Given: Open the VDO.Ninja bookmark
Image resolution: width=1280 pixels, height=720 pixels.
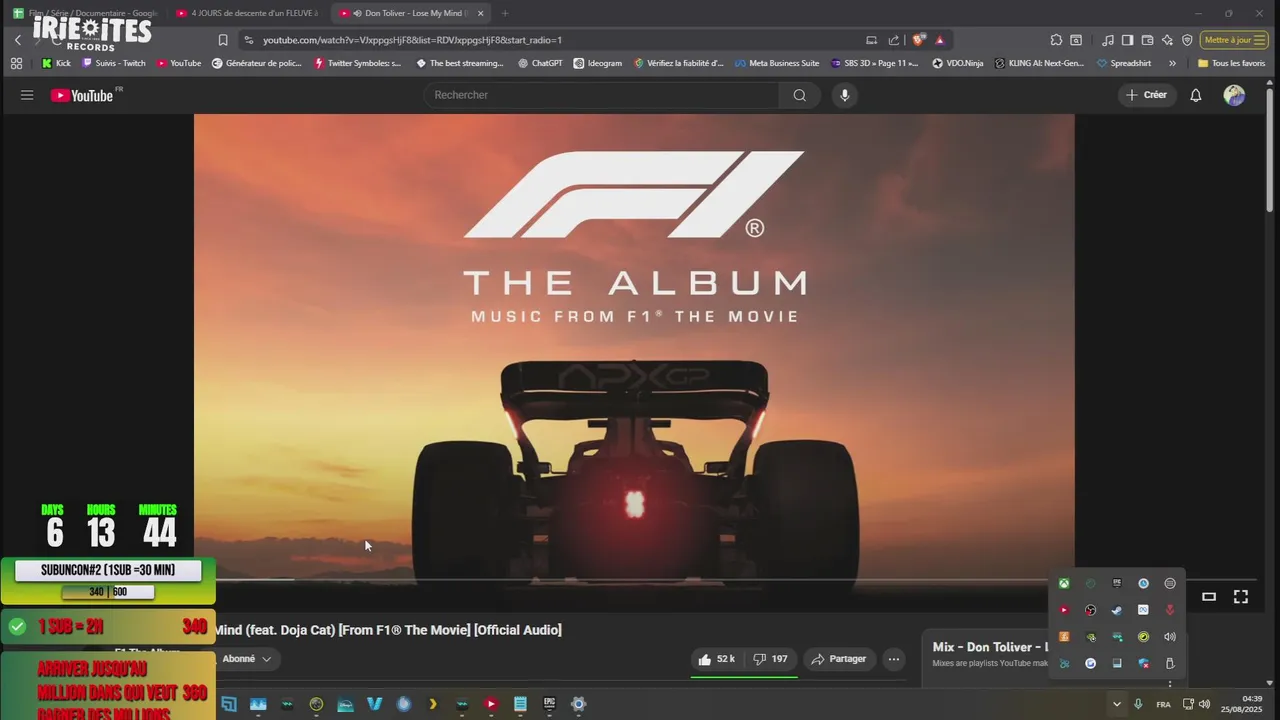Looking at the screenshot, I should pos(958,63).
